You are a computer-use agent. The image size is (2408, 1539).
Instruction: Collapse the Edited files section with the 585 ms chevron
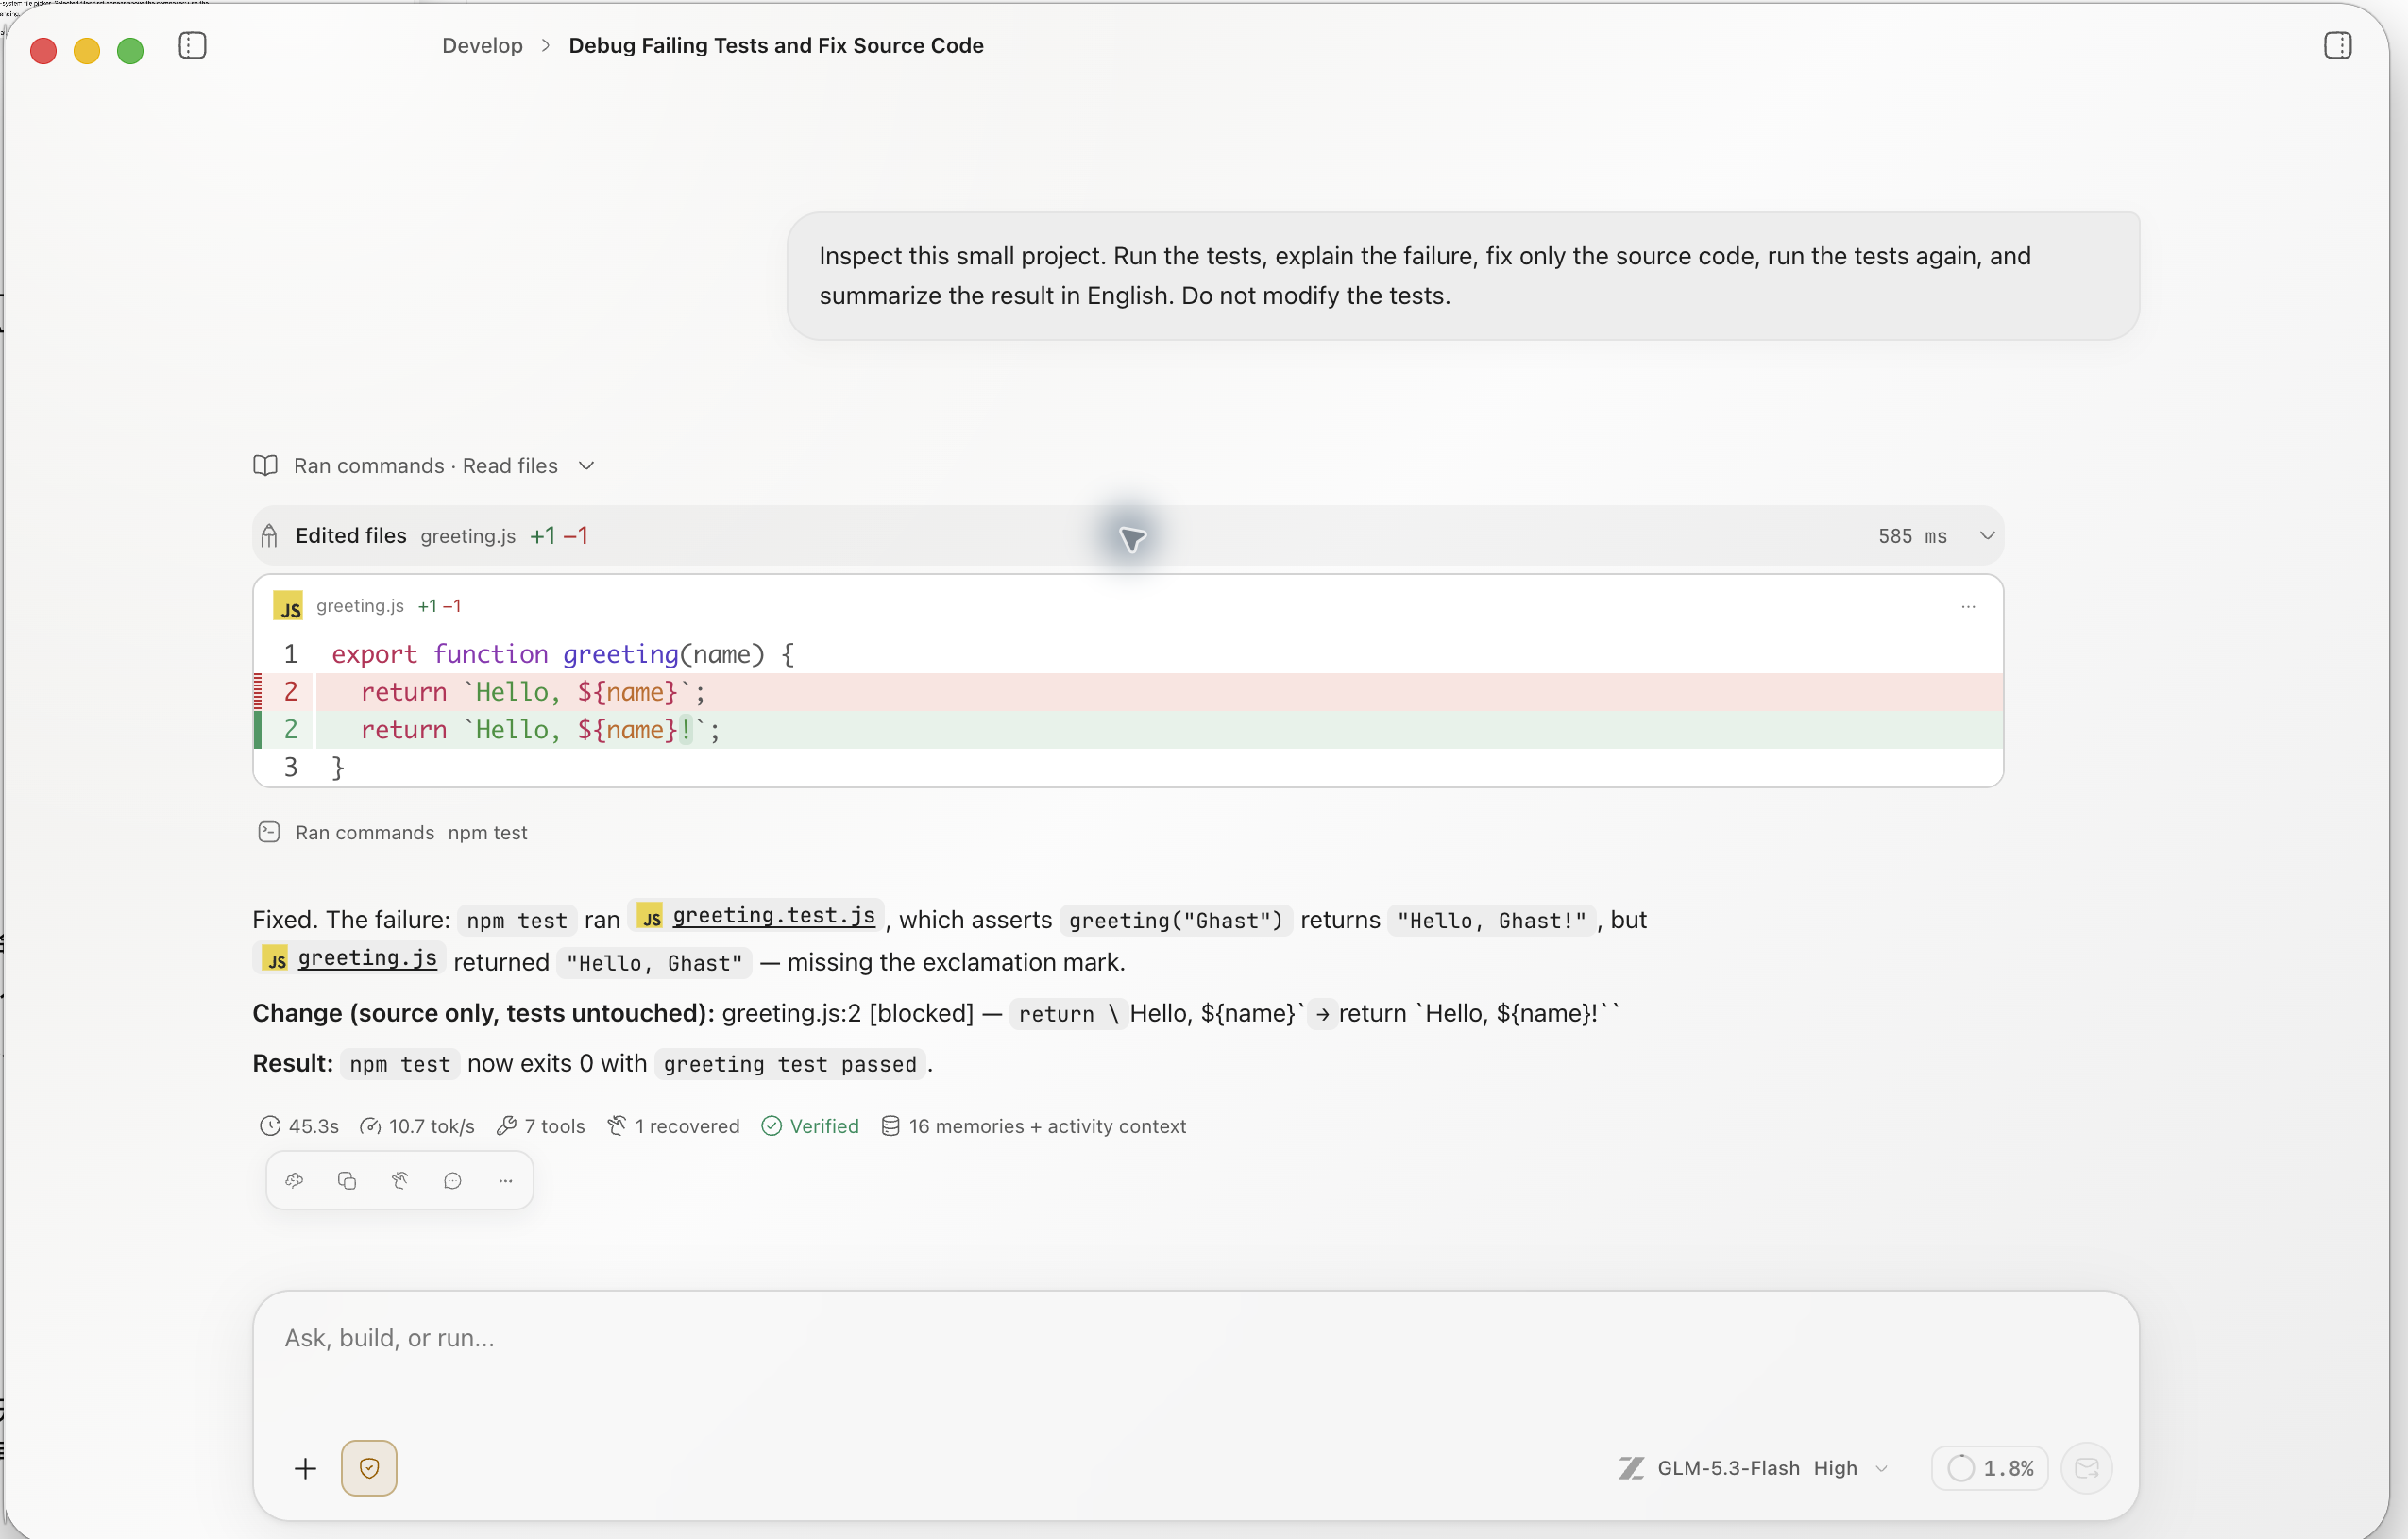(x=1987, y=536)
